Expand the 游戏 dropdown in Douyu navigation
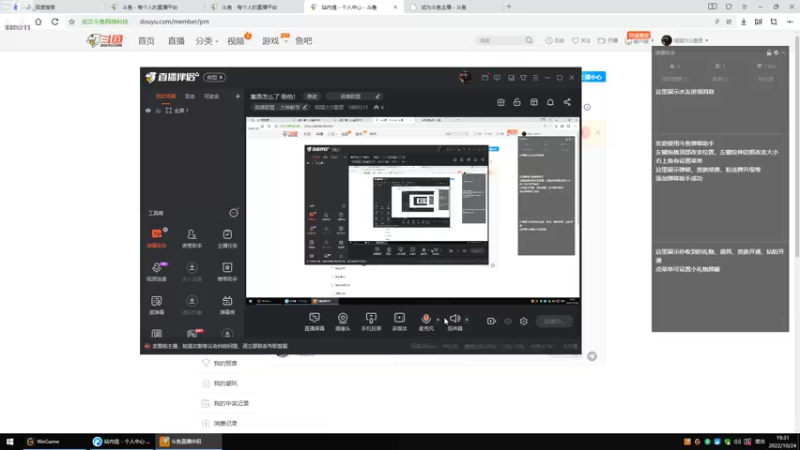This screenshot has width=800, height=450. pyautogui.click(x=274, y=41)
